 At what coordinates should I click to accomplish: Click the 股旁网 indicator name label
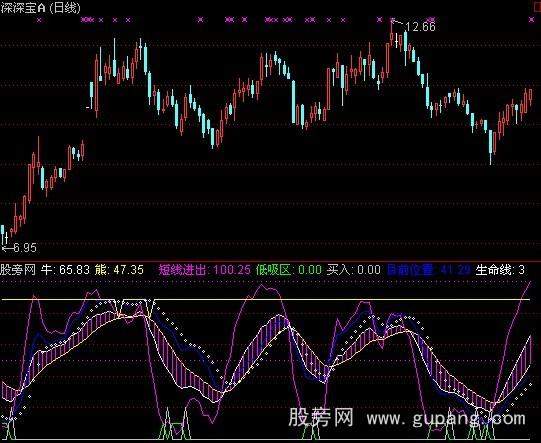tap(18, 269)
